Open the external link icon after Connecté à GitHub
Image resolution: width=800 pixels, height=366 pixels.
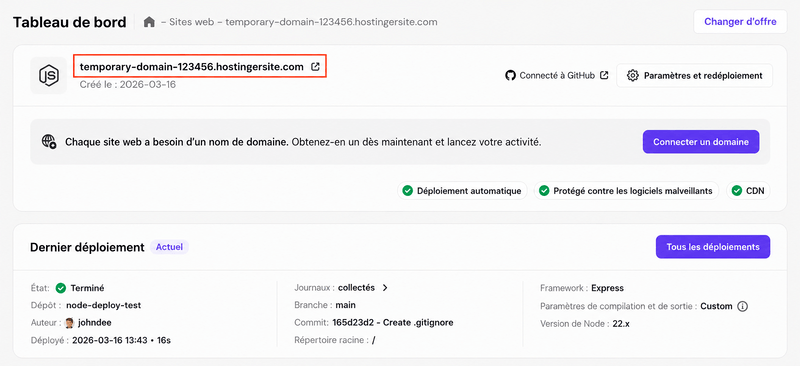(604, 76)
